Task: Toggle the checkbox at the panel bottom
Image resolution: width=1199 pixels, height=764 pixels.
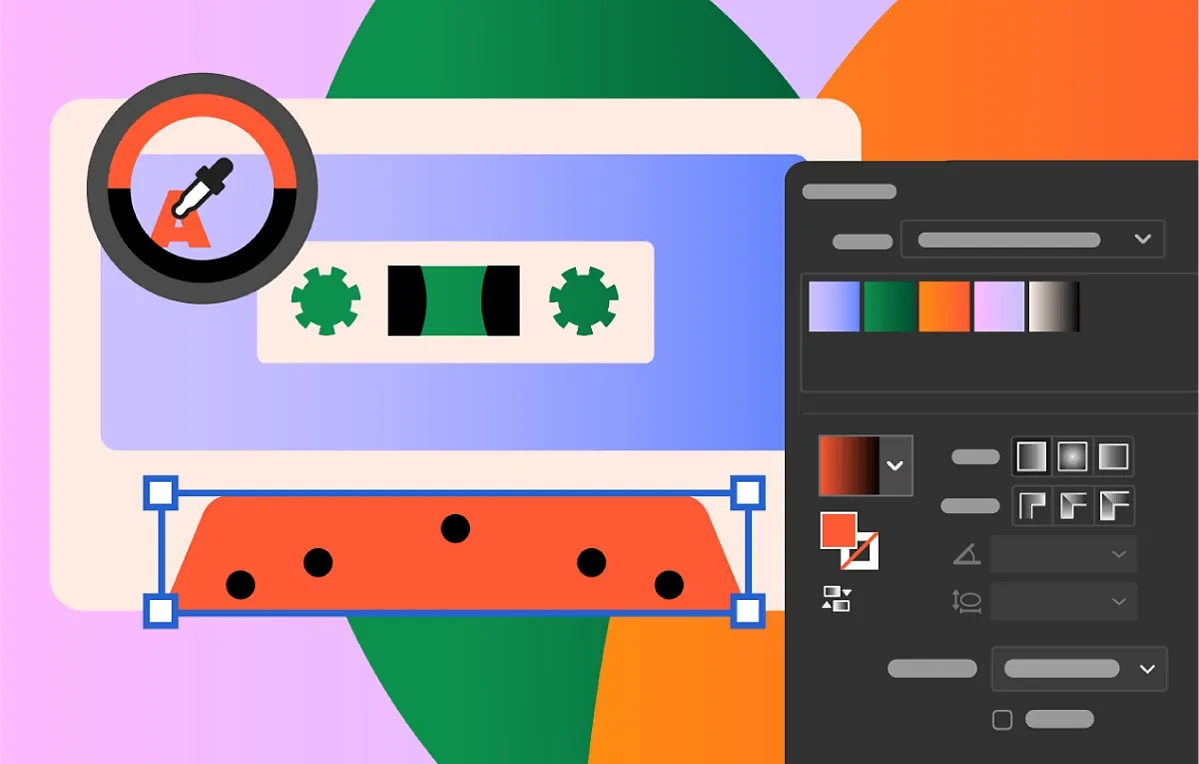Action: 1001,719
